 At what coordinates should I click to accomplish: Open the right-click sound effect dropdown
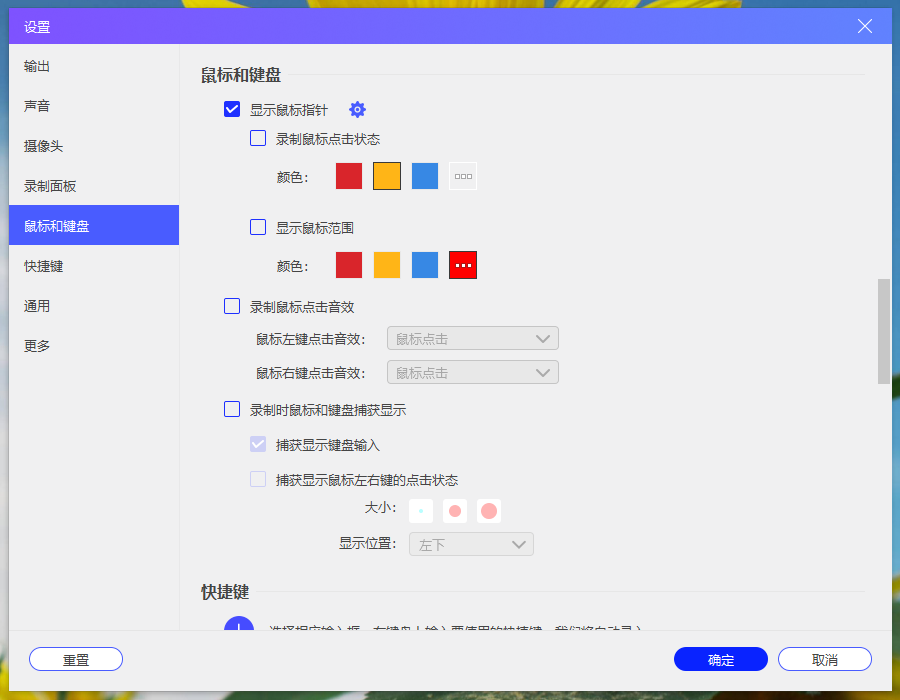tap(472, 371)
